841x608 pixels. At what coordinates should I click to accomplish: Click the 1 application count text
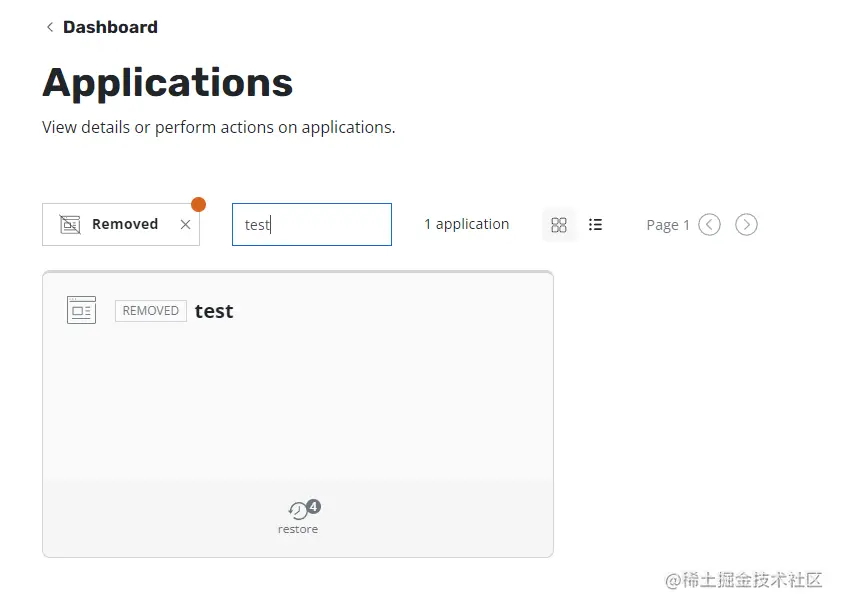point(467,224)
